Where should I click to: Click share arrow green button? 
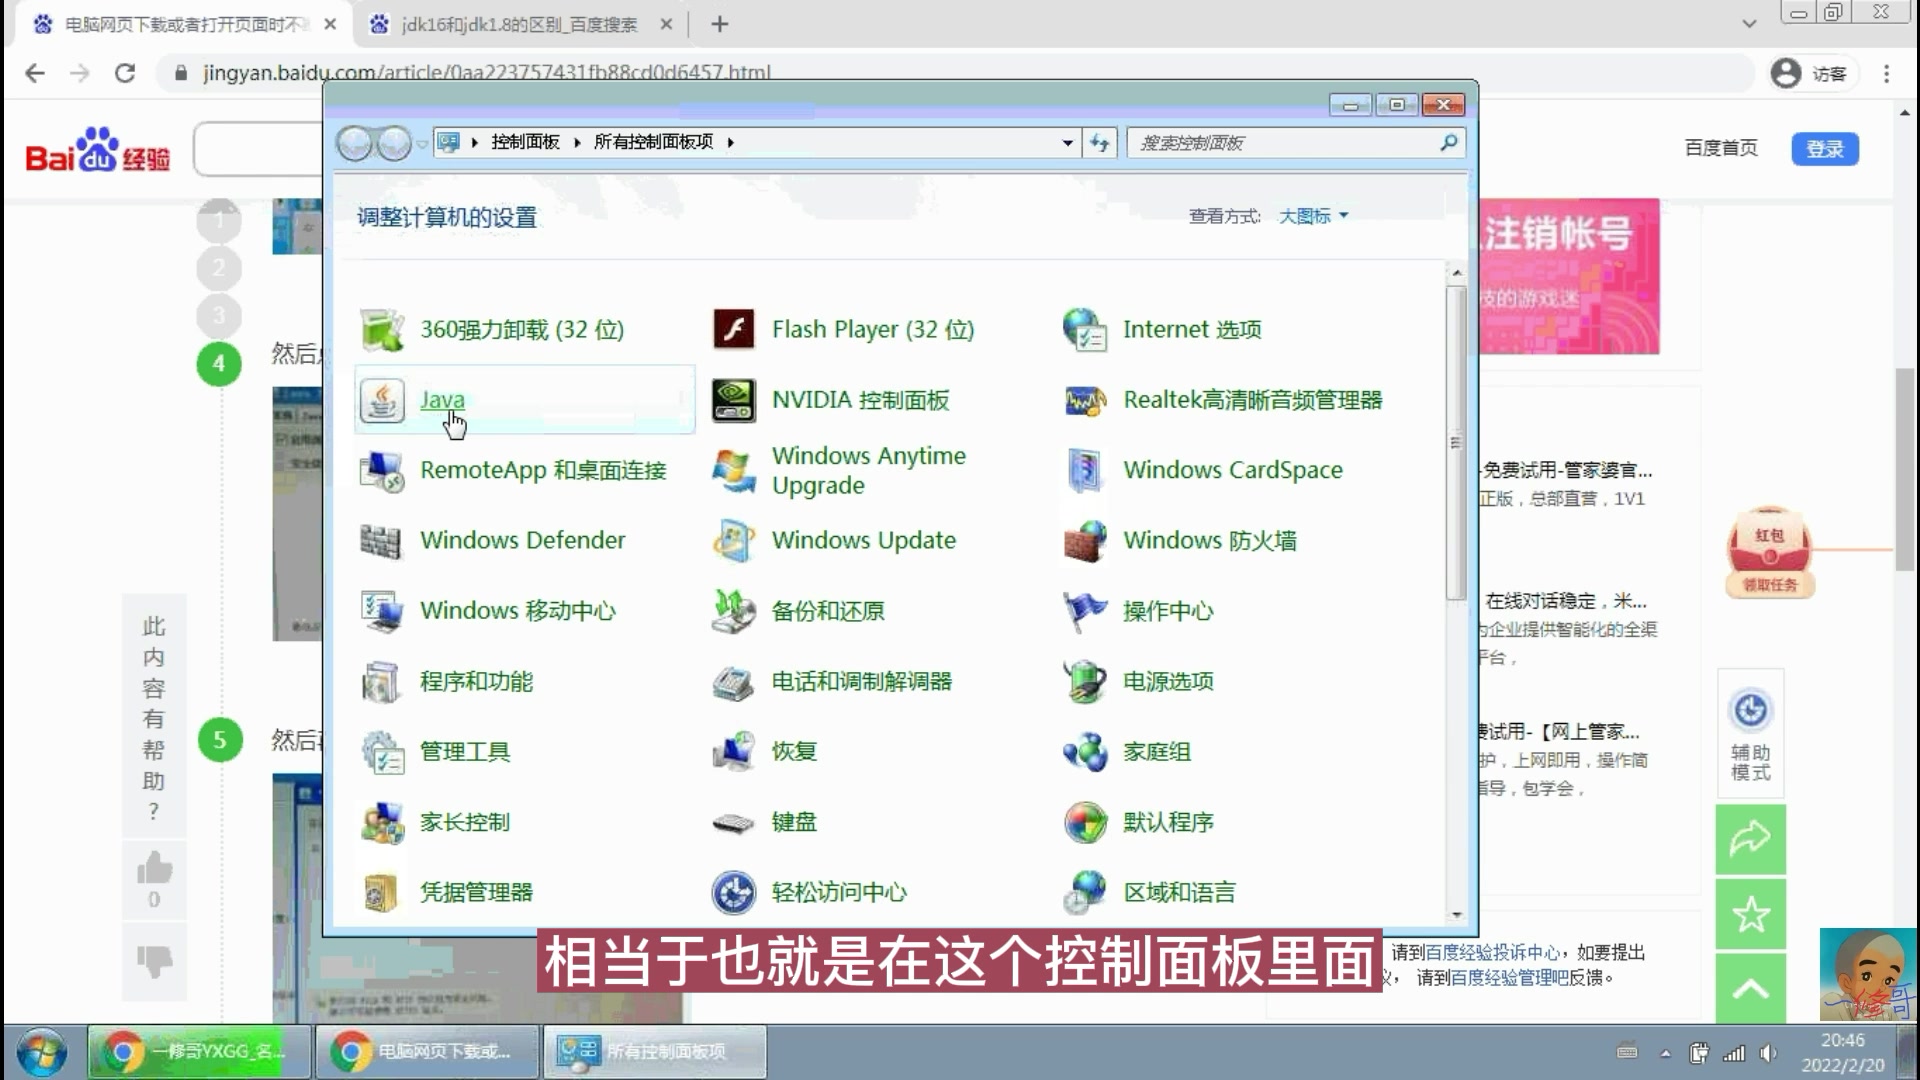(1751, 839)
